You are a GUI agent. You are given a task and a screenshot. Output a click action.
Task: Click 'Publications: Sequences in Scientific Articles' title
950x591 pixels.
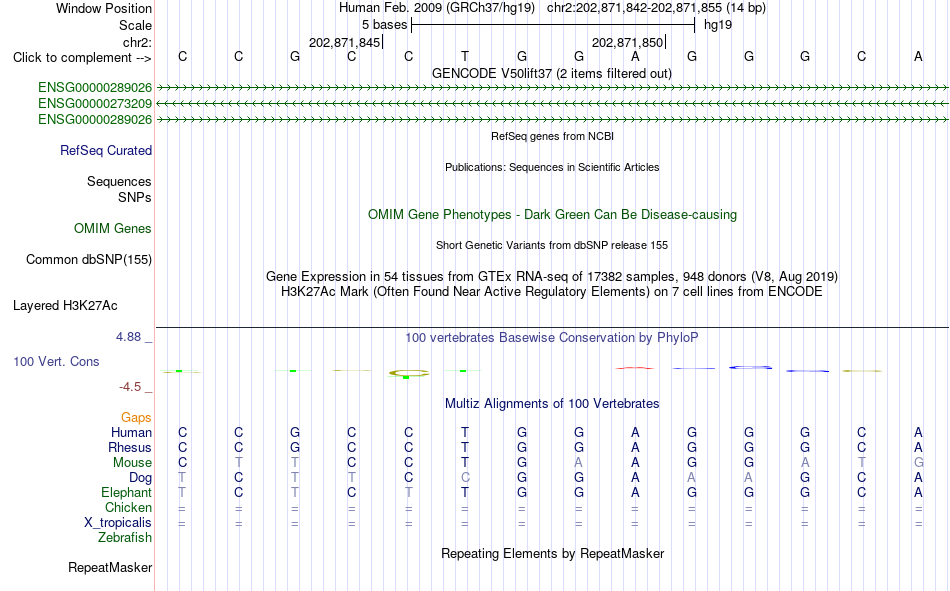(552, 167)
